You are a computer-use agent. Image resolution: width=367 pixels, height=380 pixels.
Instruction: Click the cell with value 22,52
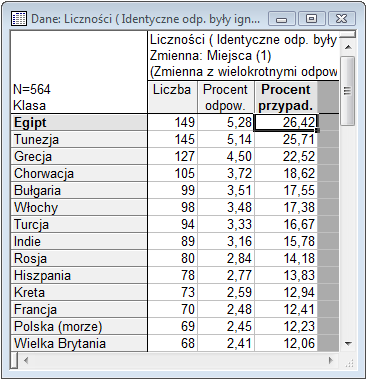(286, 157)
